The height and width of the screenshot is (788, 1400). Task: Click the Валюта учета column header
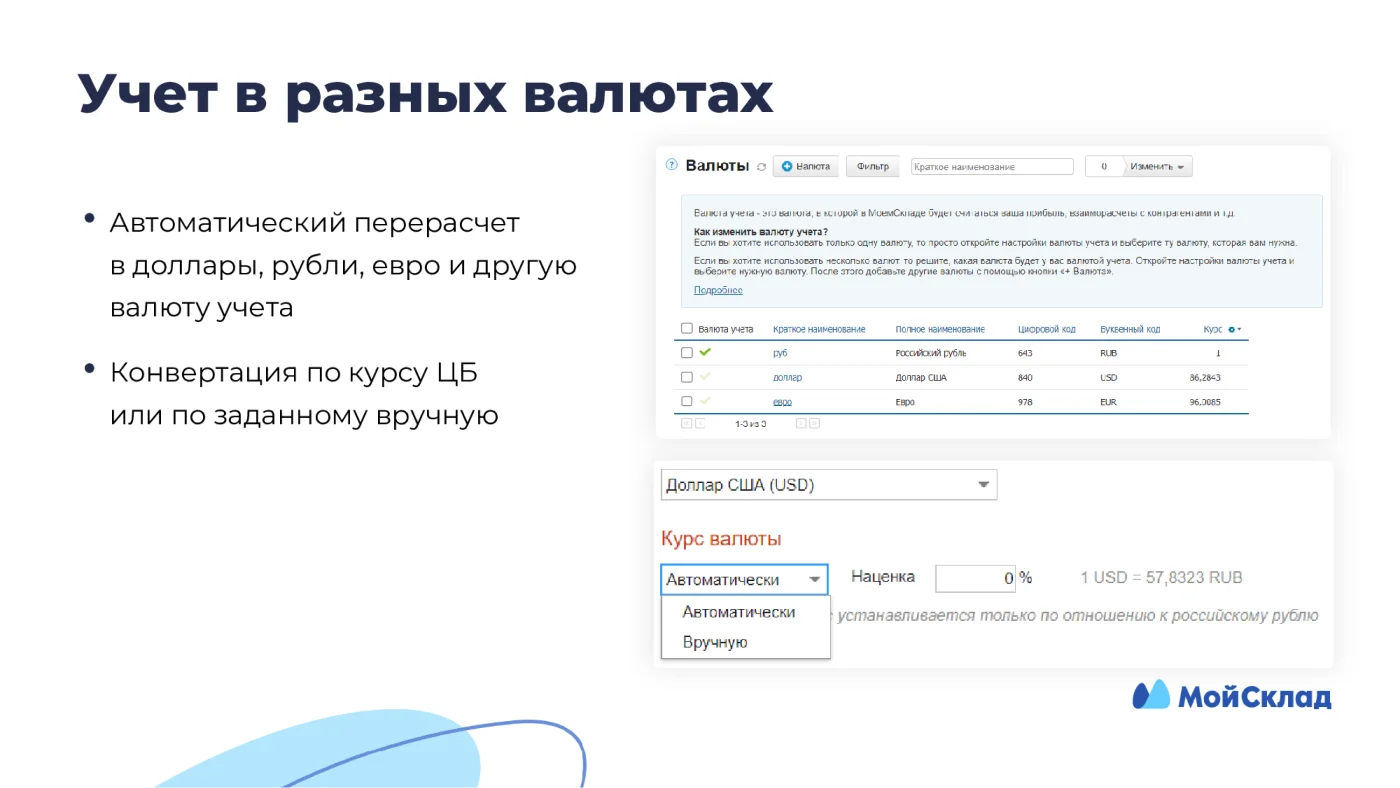[x=726, y=329]
